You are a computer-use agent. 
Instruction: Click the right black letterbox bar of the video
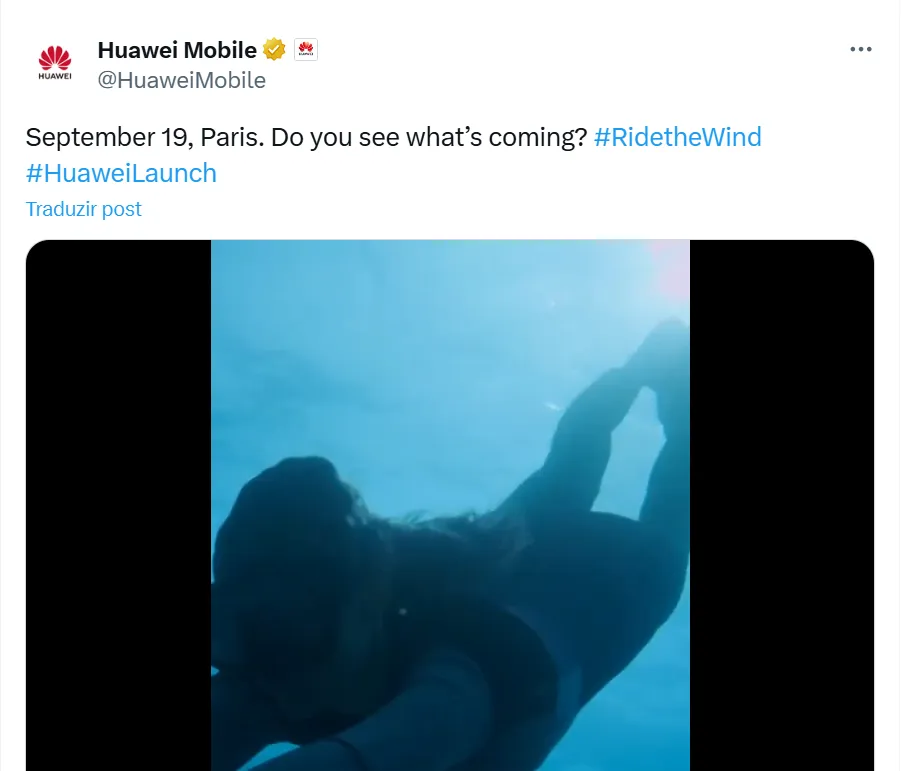pos(781,505)
